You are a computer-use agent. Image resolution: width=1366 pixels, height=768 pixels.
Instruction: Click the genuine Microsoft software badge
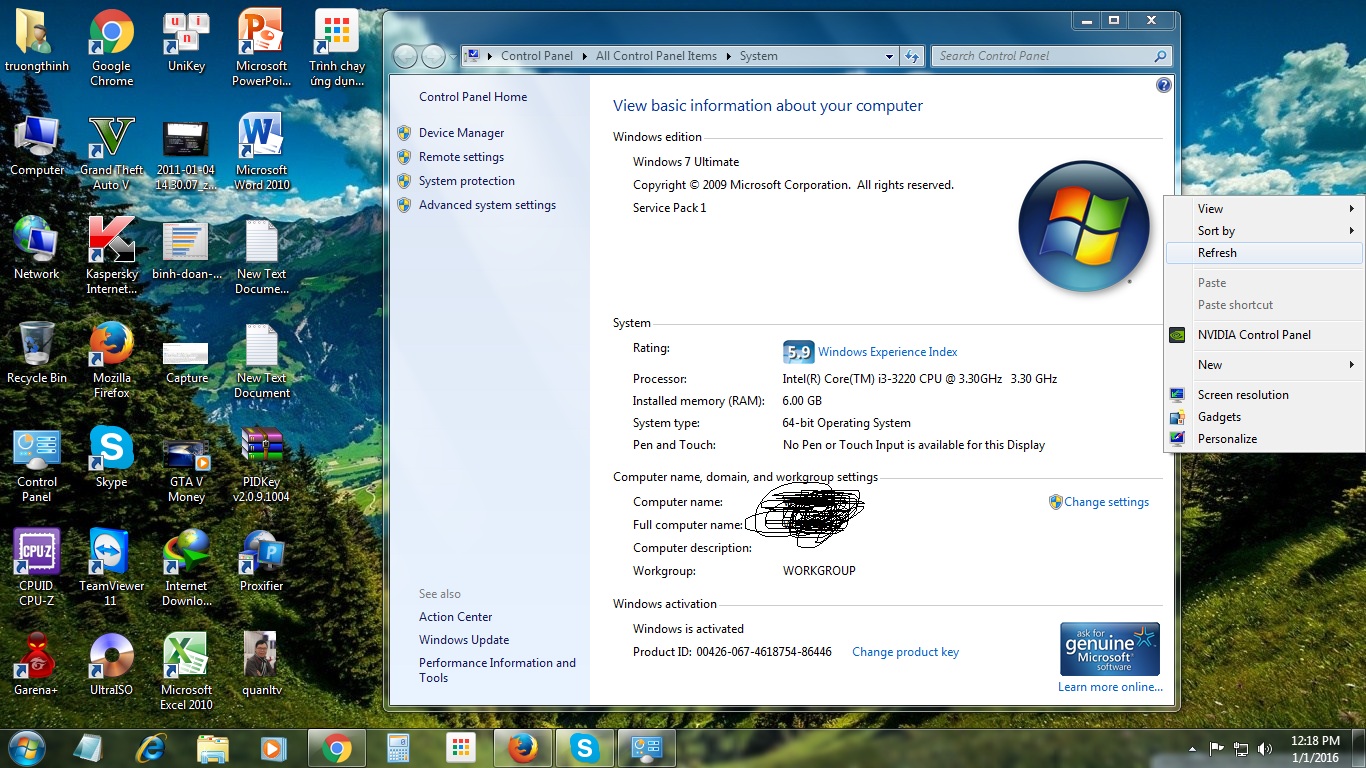(x=1110, y=649)
